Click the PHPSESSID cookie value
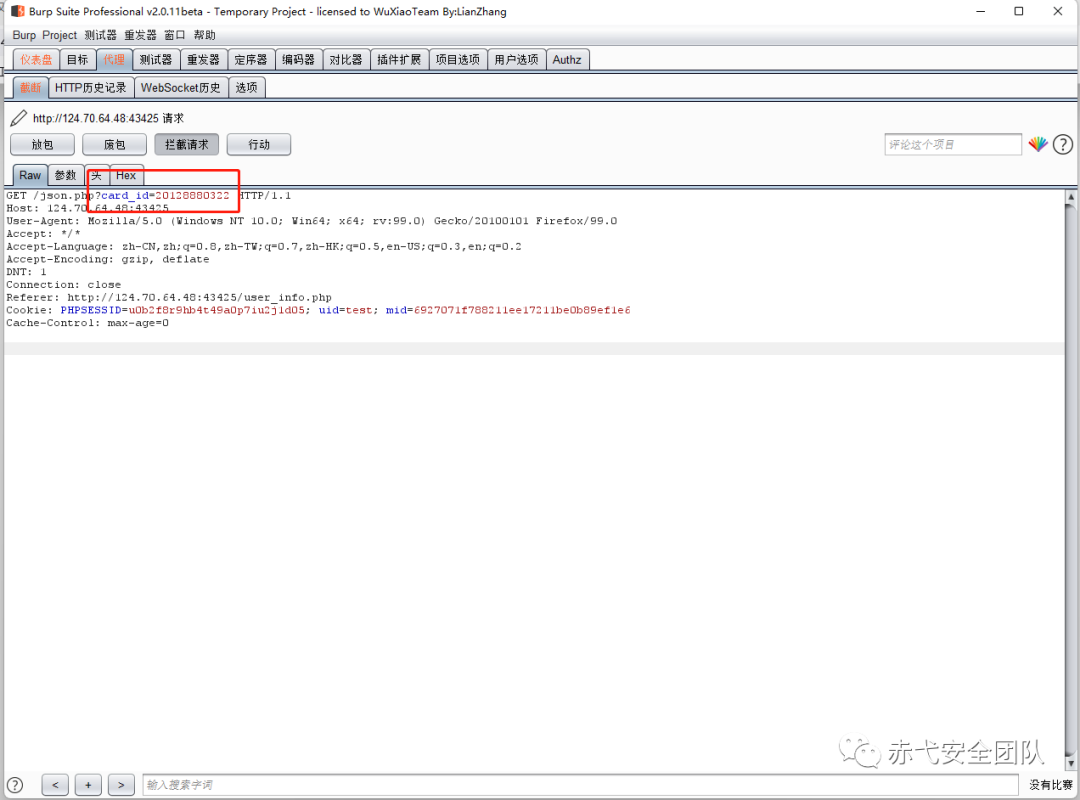The image size is (1080, 800). click(217, 310)
